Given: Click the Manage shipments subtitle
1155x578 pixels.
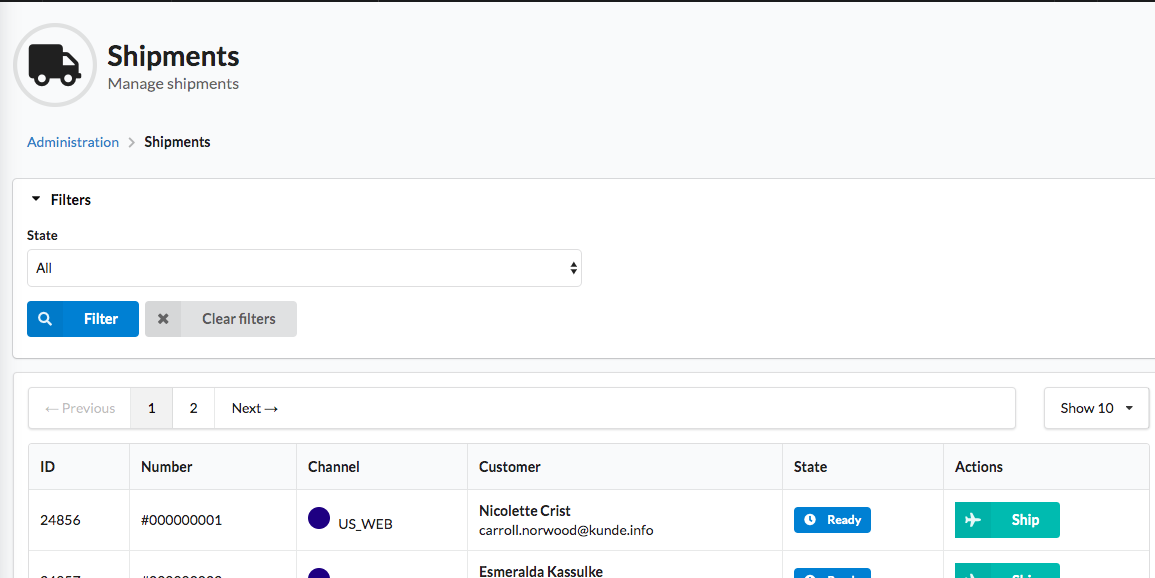Looking at the screenshot, I should 173,84.
